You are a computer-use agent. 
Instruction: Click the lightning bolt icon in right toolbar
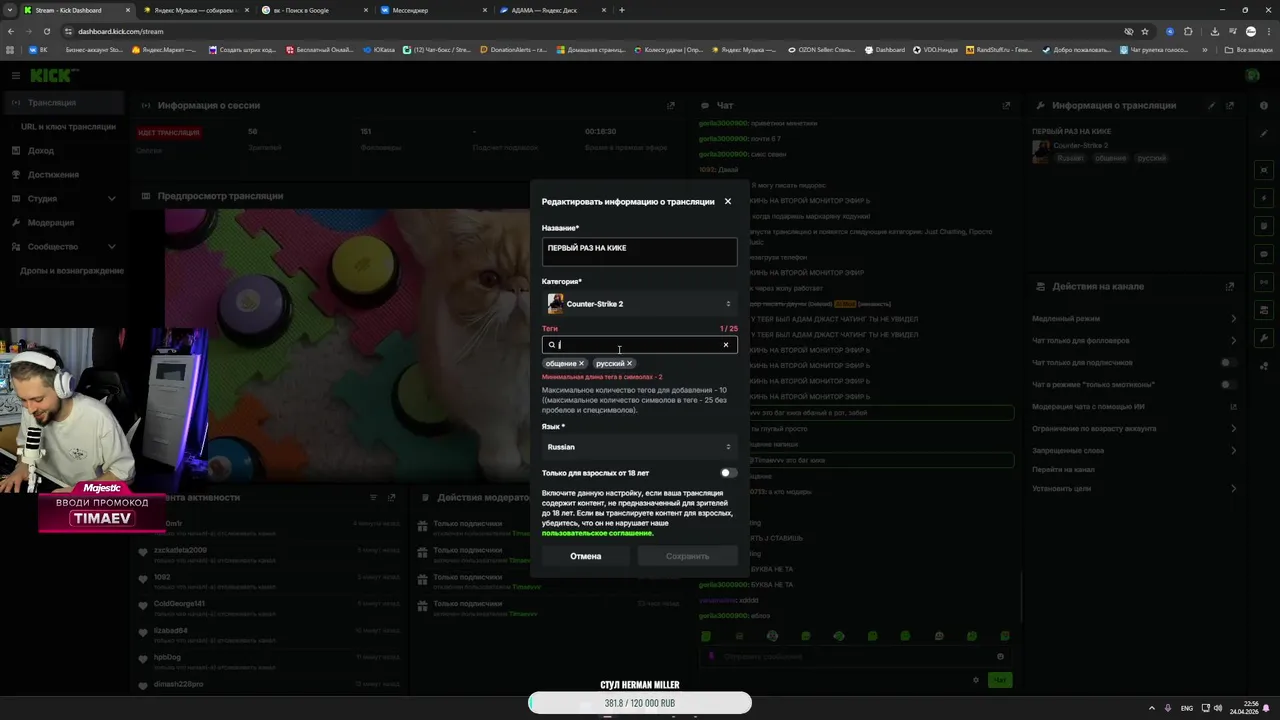click(x=1264, y=198)
